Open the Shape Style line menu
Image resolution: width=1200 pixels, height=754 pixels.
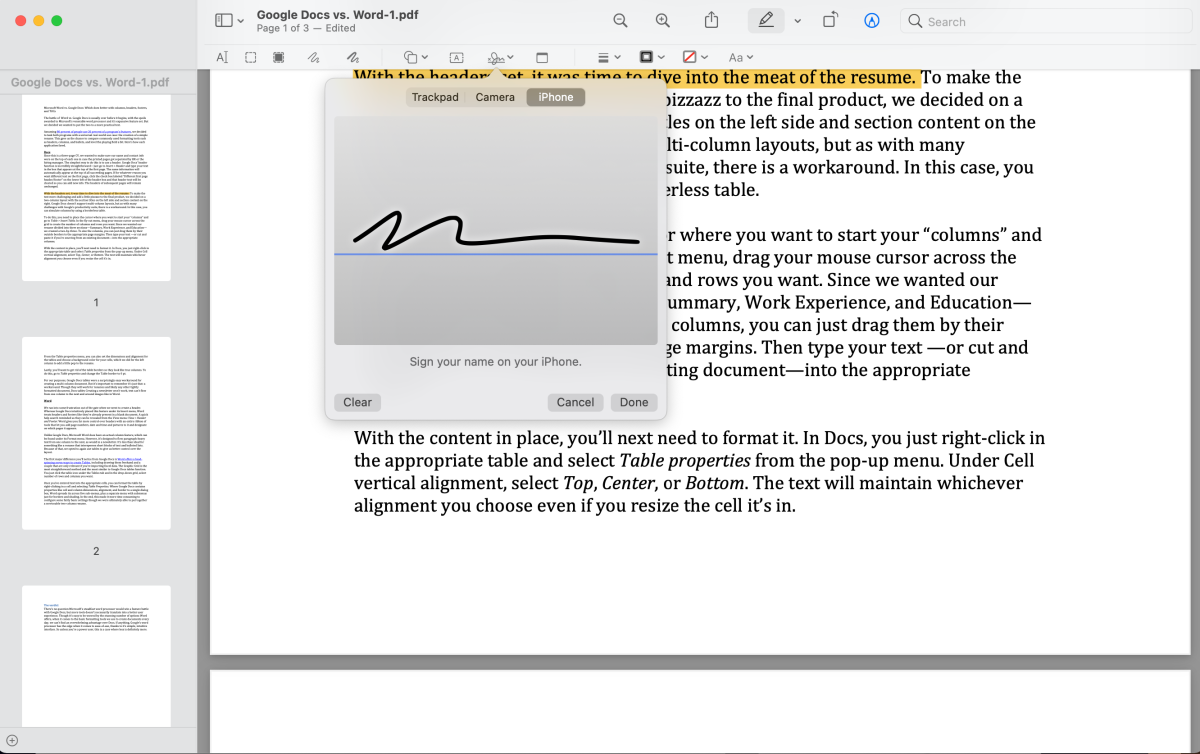point(609,57)
